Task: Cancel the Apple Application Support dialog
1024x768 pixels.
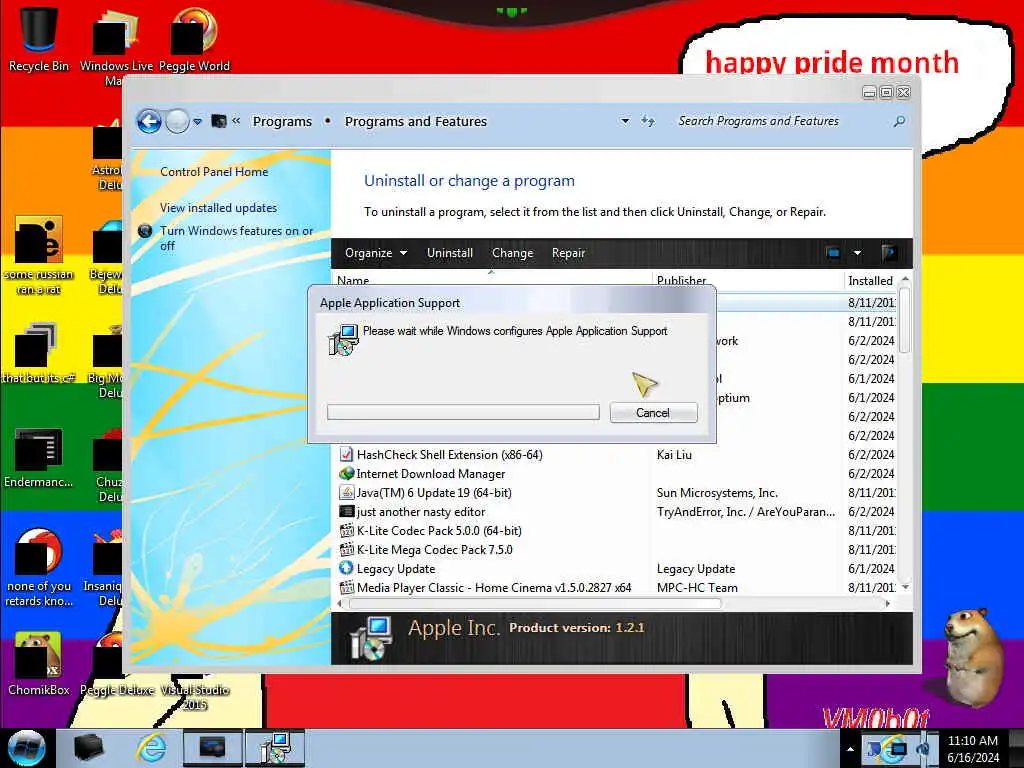Action: 653,413
